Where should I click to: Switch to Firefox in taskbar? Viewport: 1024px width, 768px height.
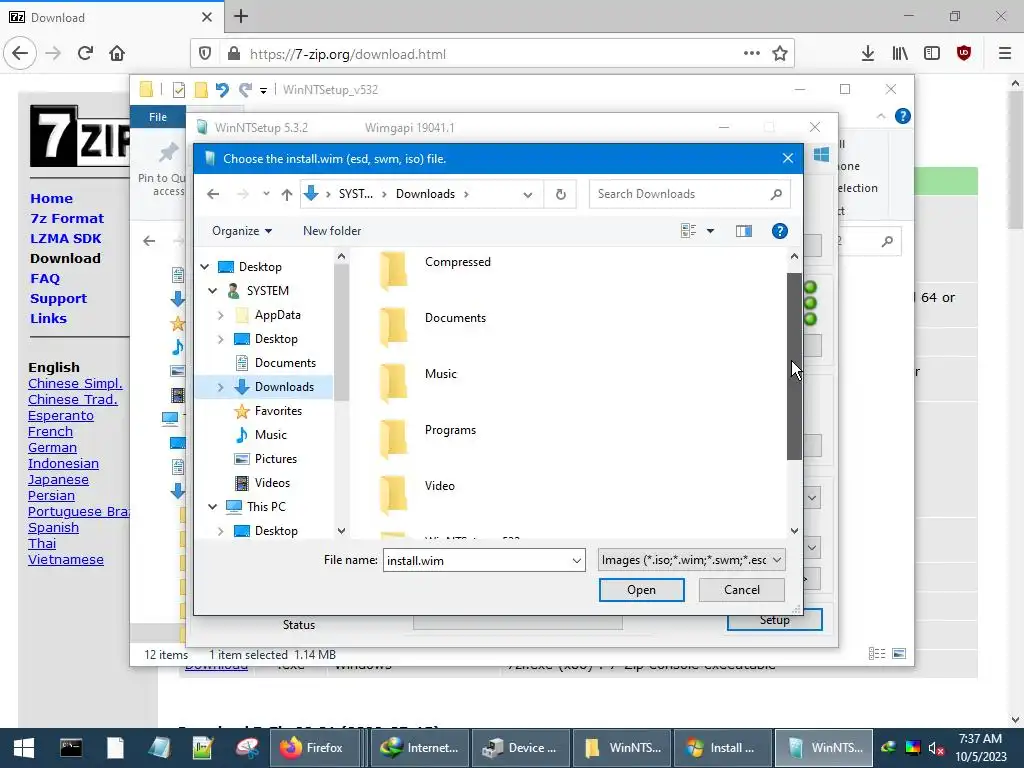pyautogui.click(x=315, y=748)
